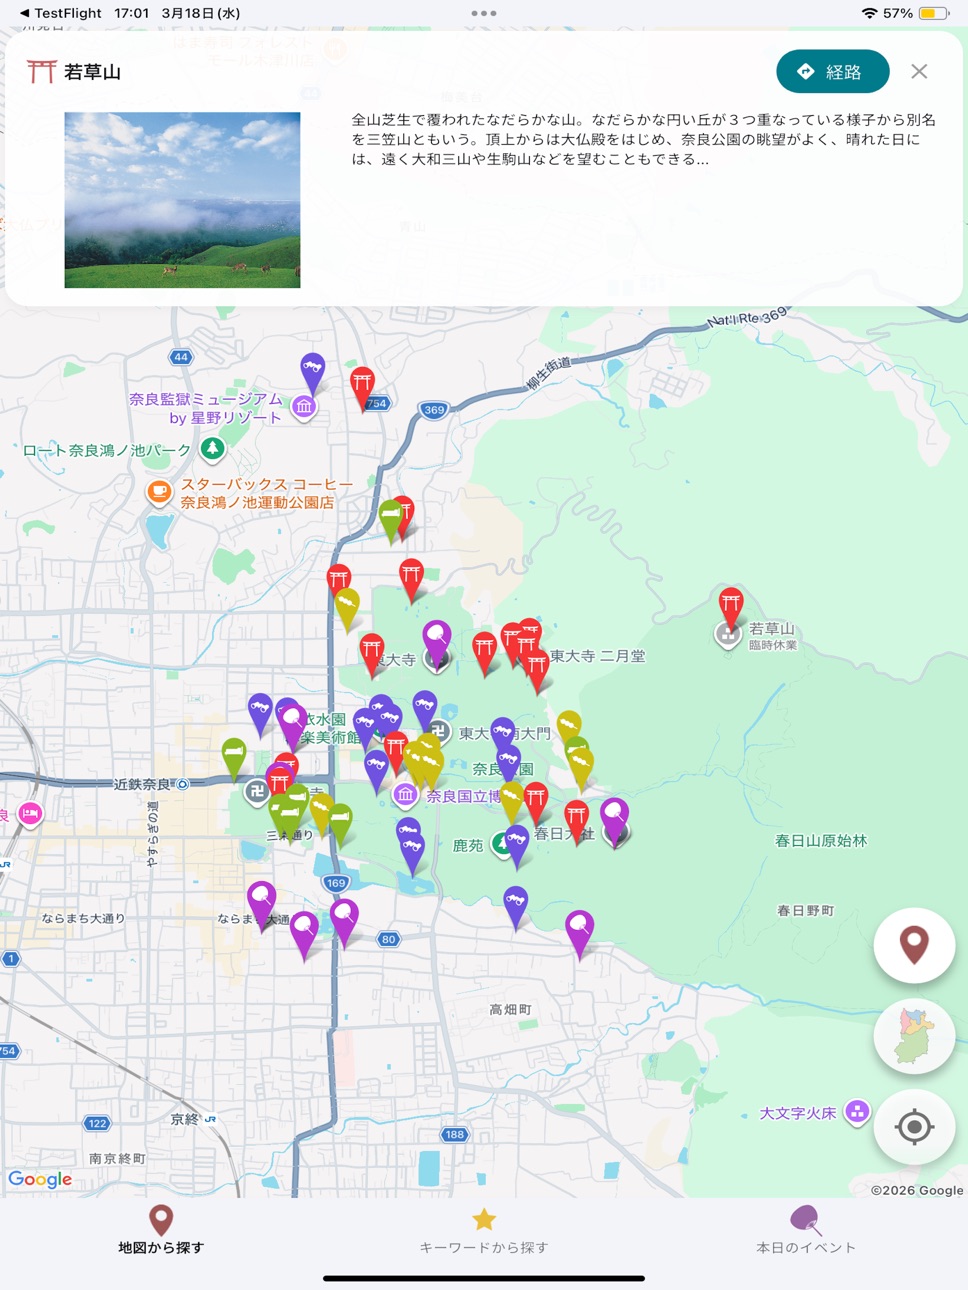Close the 若草山 info card
The height and width of the screenshot is (1290, 968).
pos(919,71)
